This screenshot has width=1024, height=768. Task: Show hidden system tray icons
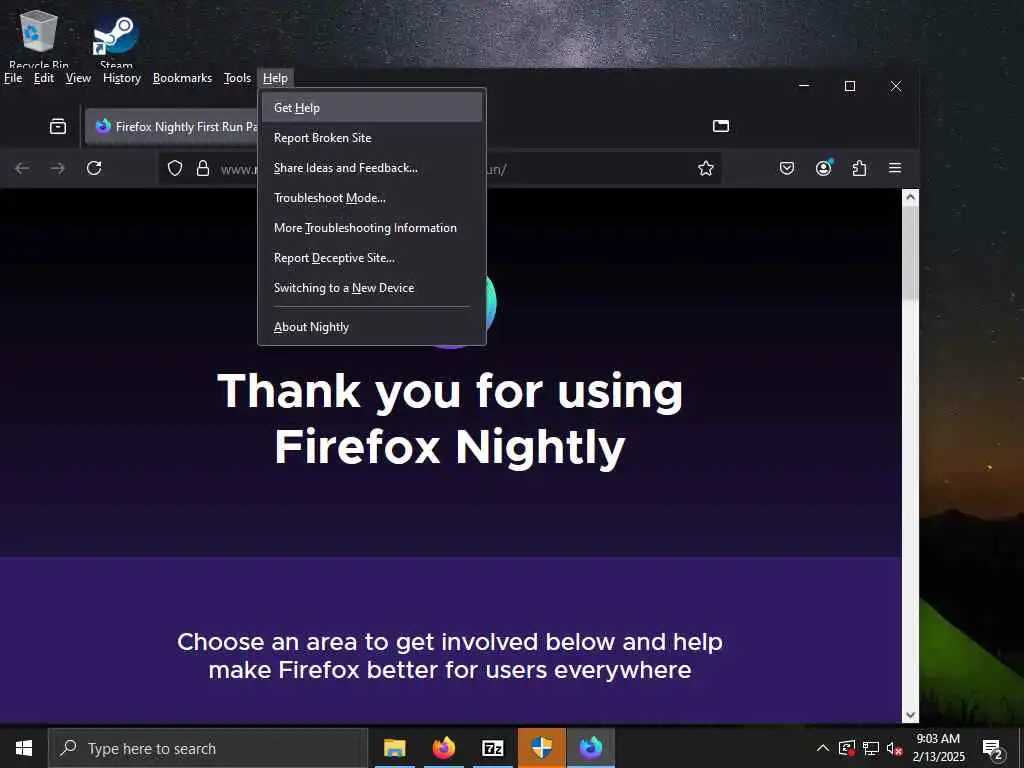pos(823,748)
